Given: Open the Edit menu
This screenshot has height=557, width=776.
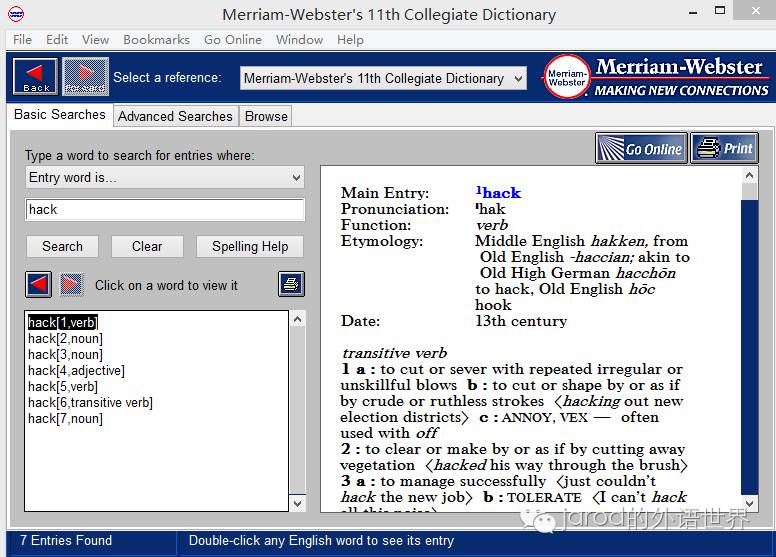Looking at the screenshot, I should tap(57, 40).
